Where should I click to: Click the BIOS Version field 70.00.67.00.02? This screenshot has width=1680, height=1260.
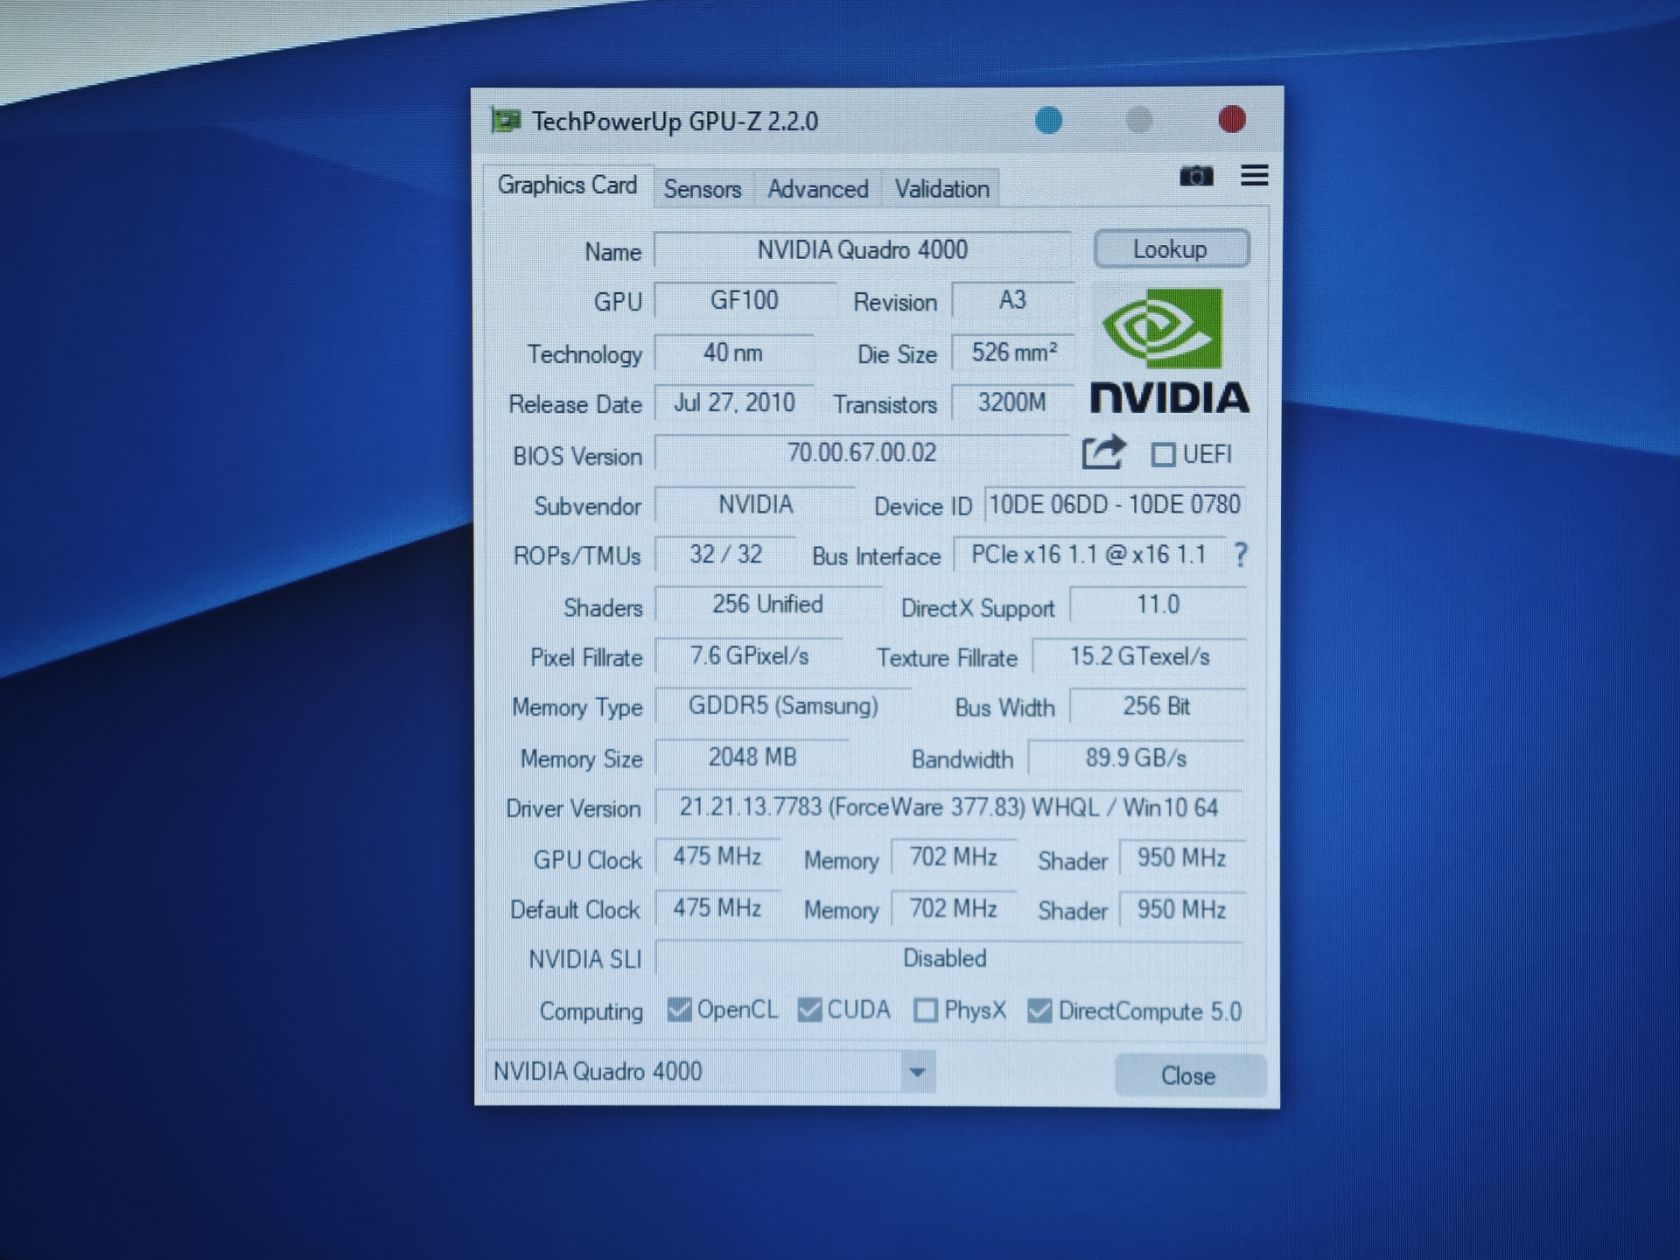pos(862,453)
